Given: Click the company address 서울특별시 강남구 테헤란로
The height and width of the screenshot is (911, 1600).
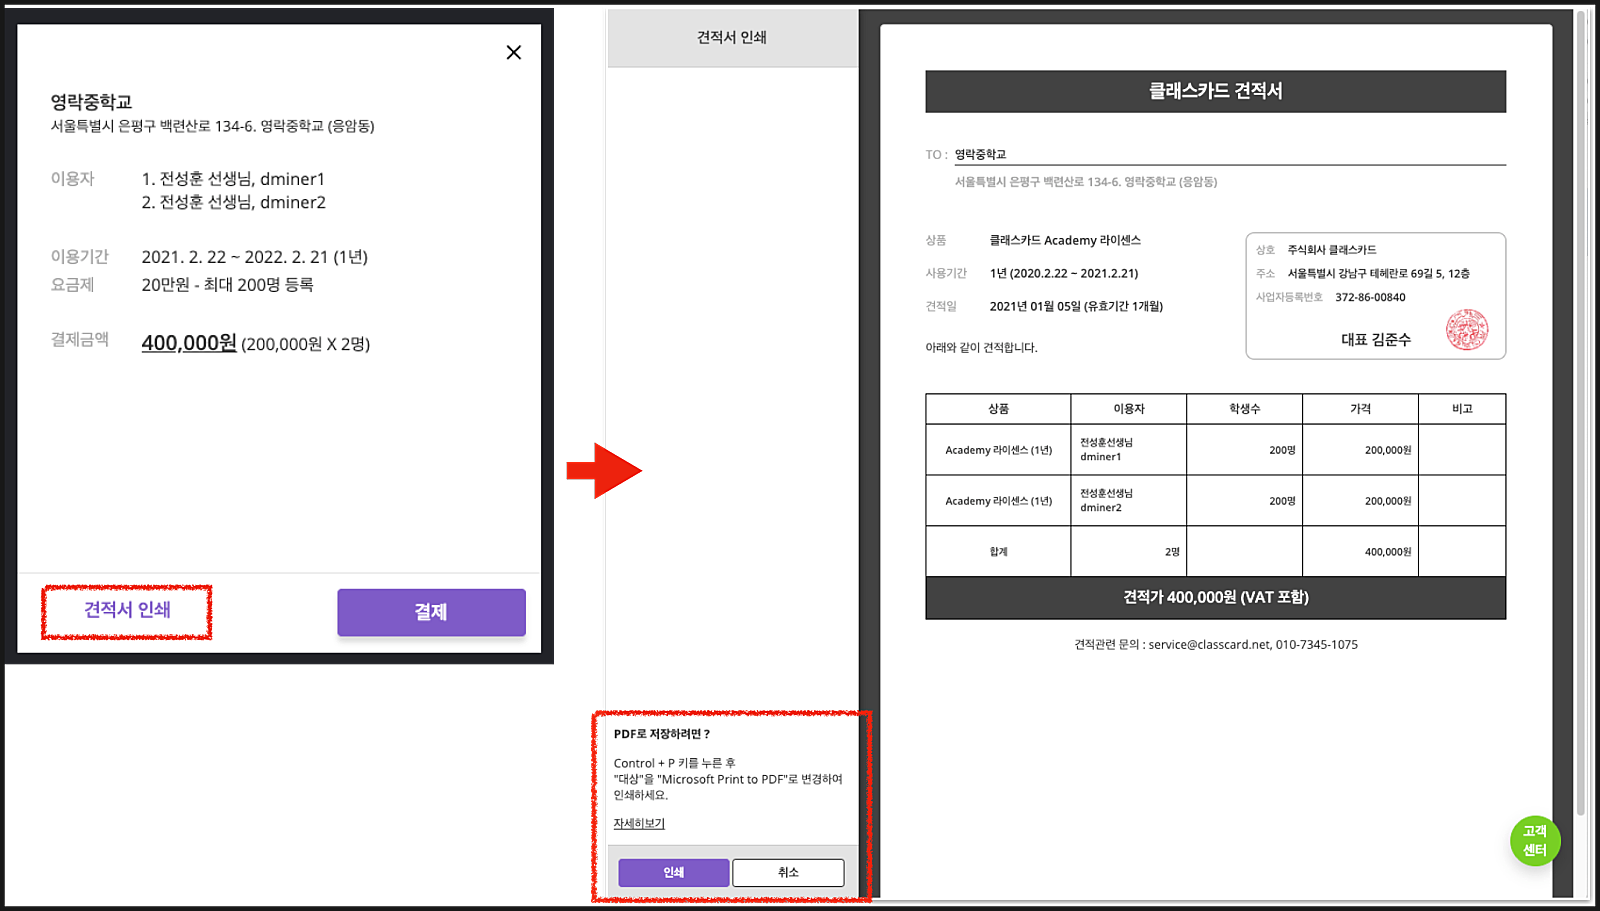Looking at the screenshot, I should tap(1378, 273).
